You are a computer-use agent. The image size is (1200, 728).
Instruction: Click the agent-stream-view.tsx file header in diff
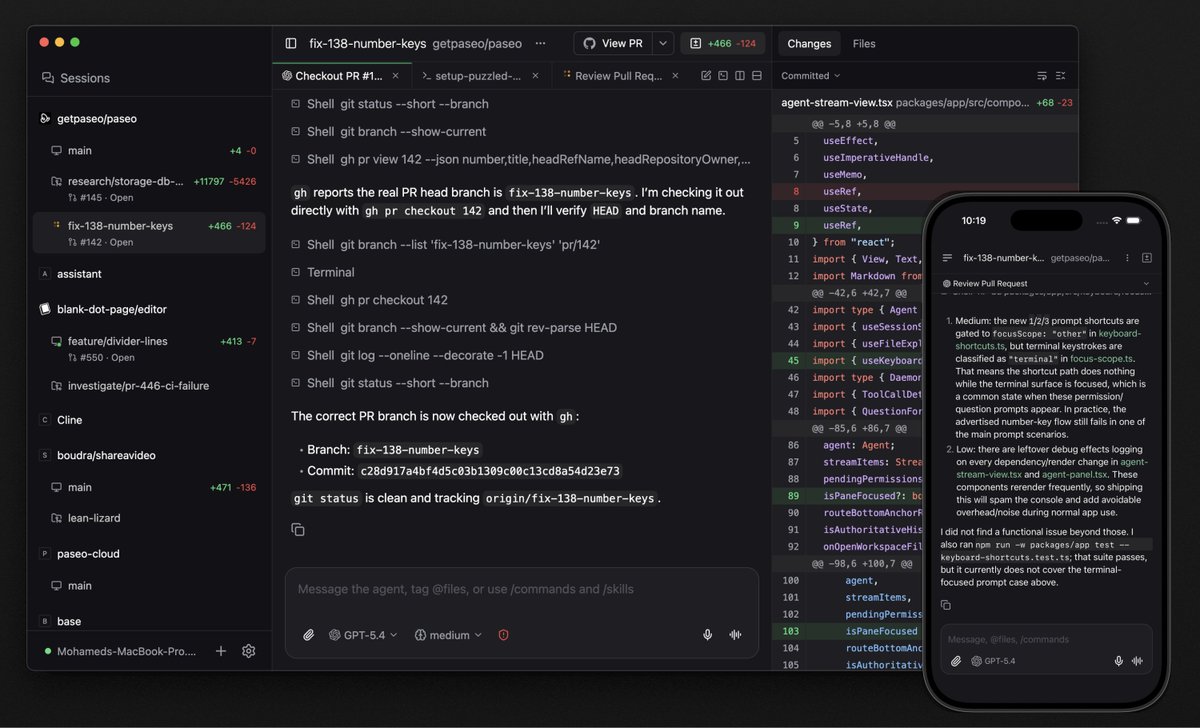(x=925, y=102)
